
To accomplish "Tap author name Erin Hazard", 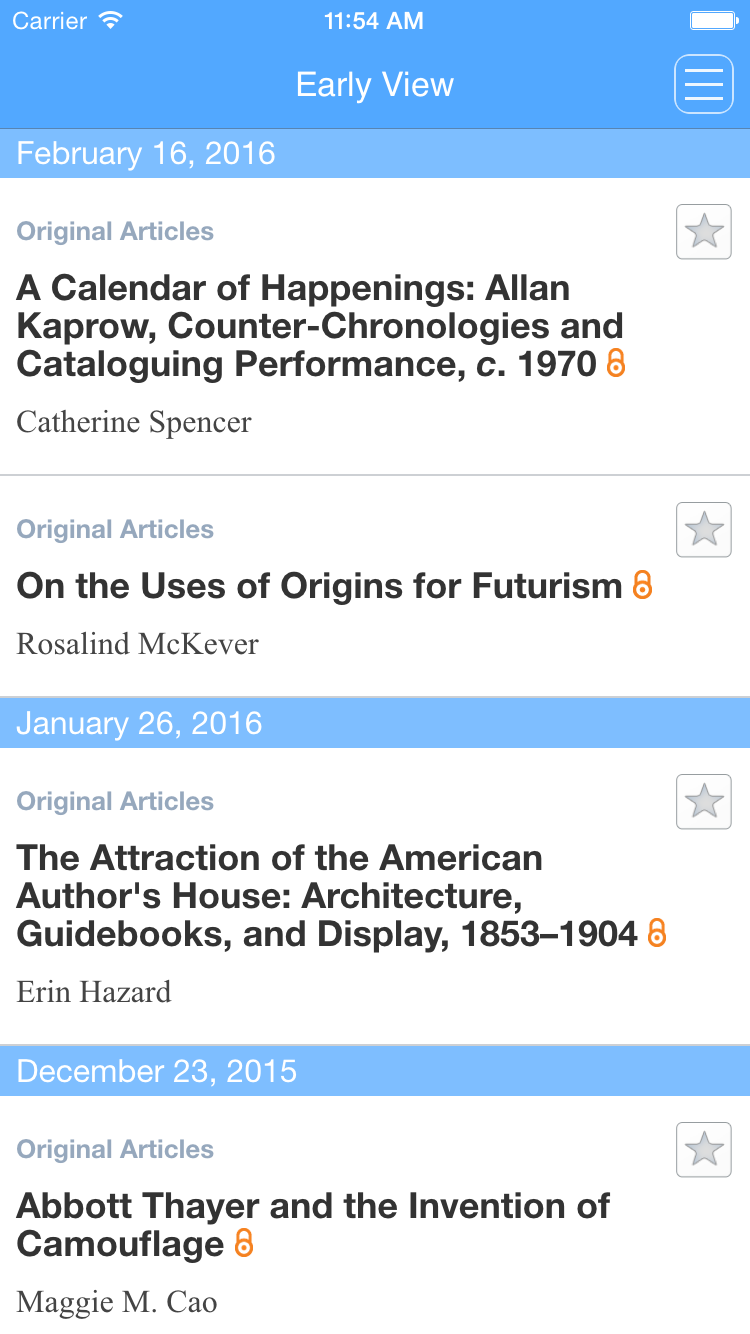I will [x=94, y=992].
